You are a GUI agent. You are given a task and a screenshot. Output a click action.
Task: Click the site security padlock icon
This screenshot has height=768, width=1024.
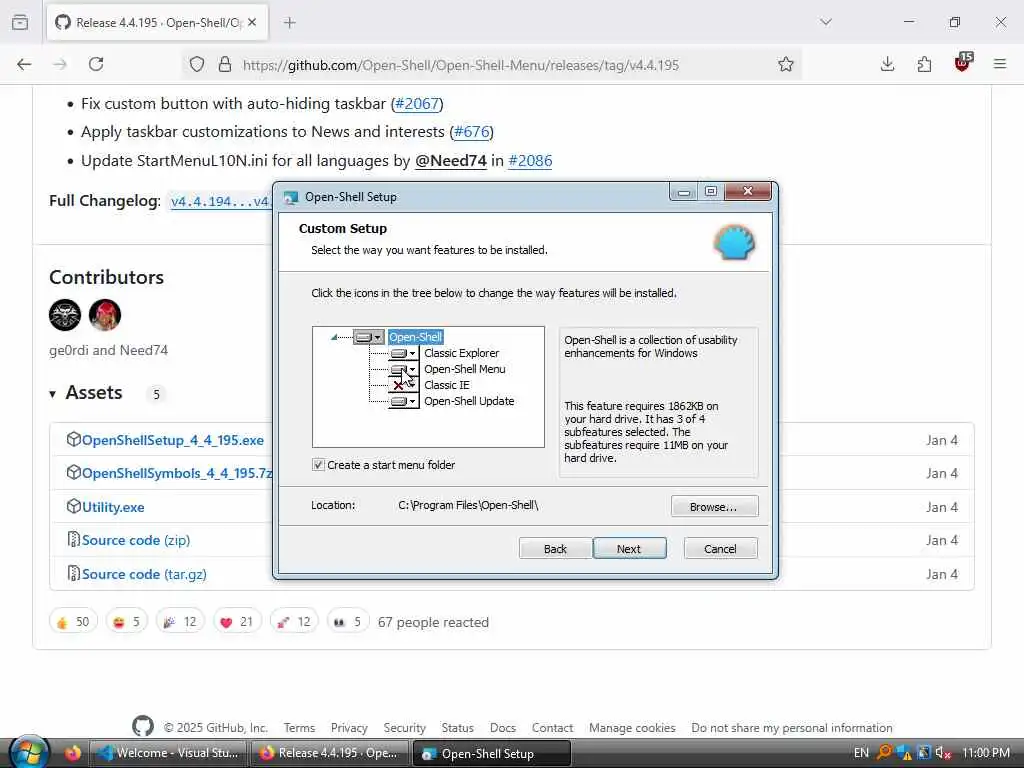(225, 64)
